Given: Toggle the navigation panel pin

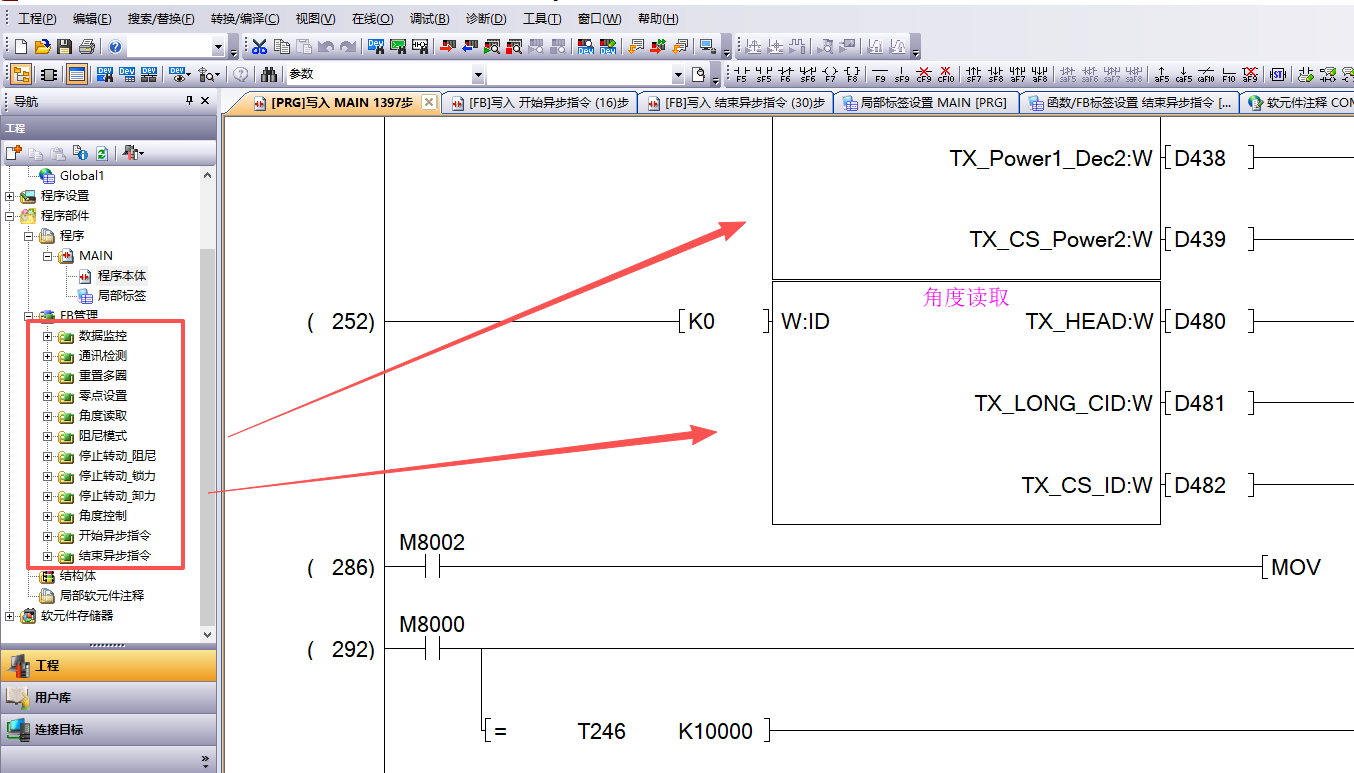Looking at the screenshot, I should (x=190, y=101).
